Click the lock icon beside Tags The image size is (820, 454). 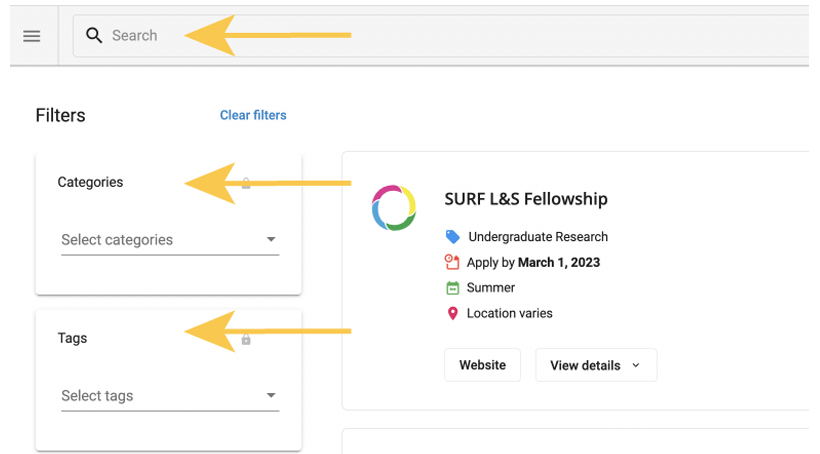tap(246, 339)
